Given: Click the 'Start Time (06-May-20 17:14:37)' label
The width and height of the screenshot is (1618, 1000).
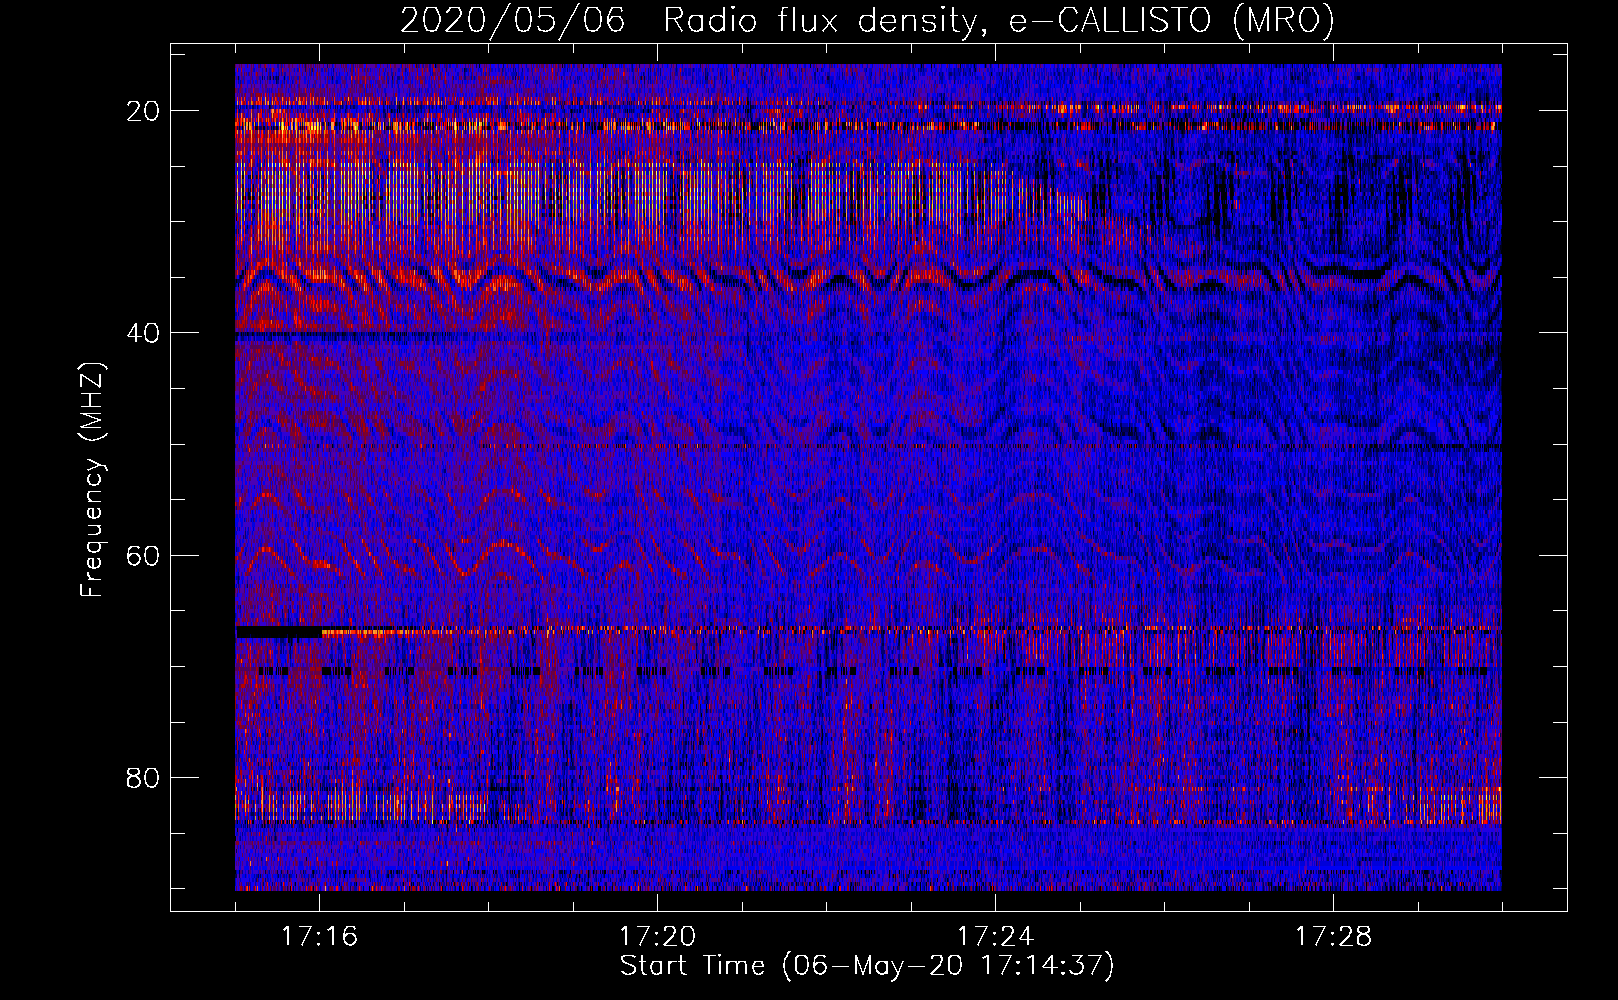Looking at the screenshot, I should pos(867,966).
